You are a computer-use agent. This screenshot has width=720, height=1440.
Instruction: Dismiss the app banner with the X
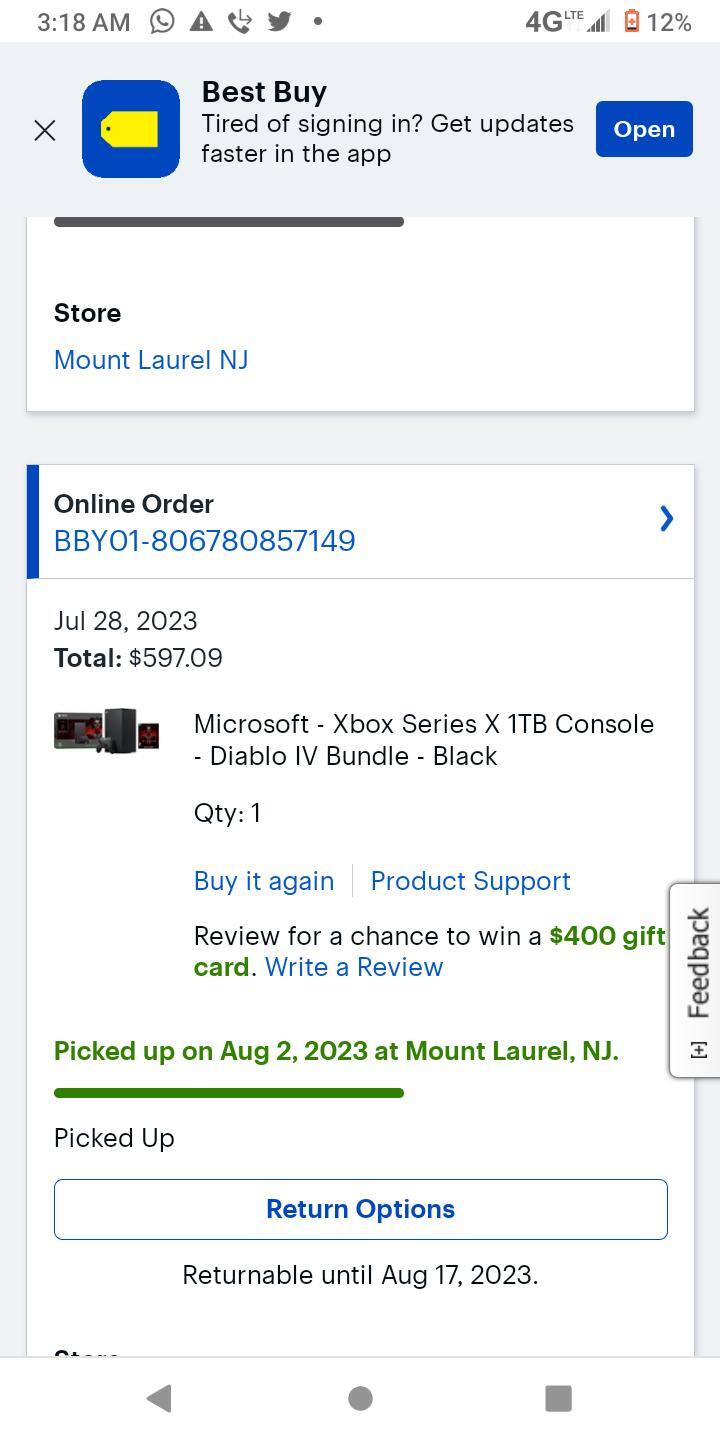45,130
